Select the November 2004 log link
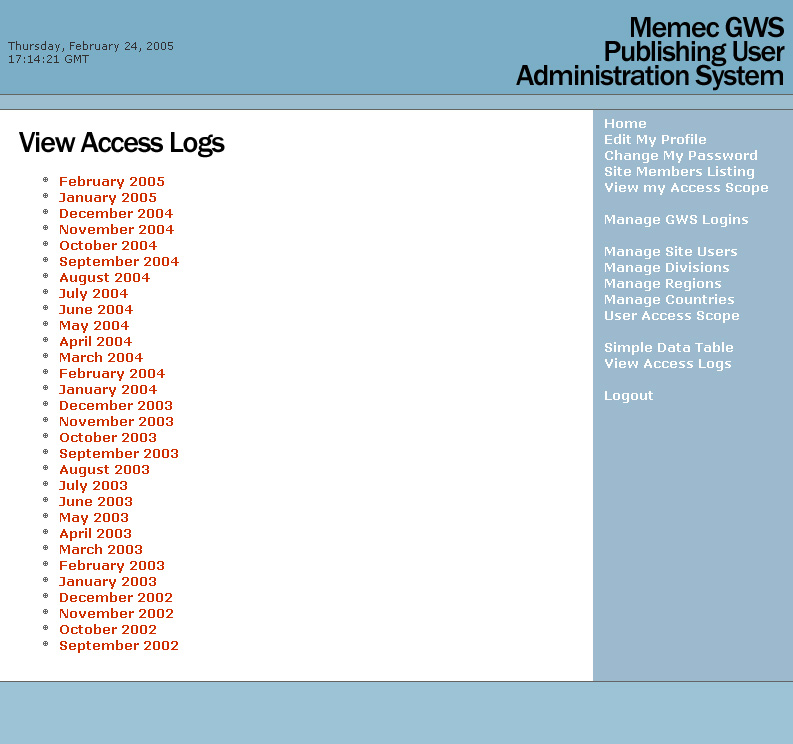Screen dimensions: 793x744 click(x=116, y=229)
